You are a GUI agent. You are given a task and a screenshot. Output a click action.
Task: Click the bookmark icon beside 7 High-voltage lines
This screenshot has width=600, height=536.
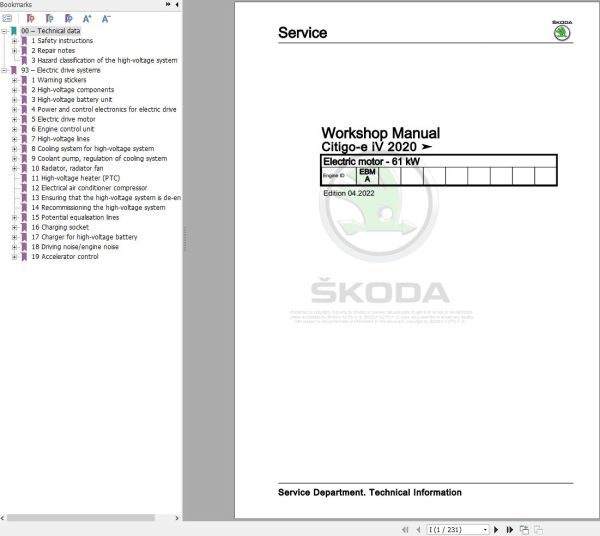coord(24,139)
